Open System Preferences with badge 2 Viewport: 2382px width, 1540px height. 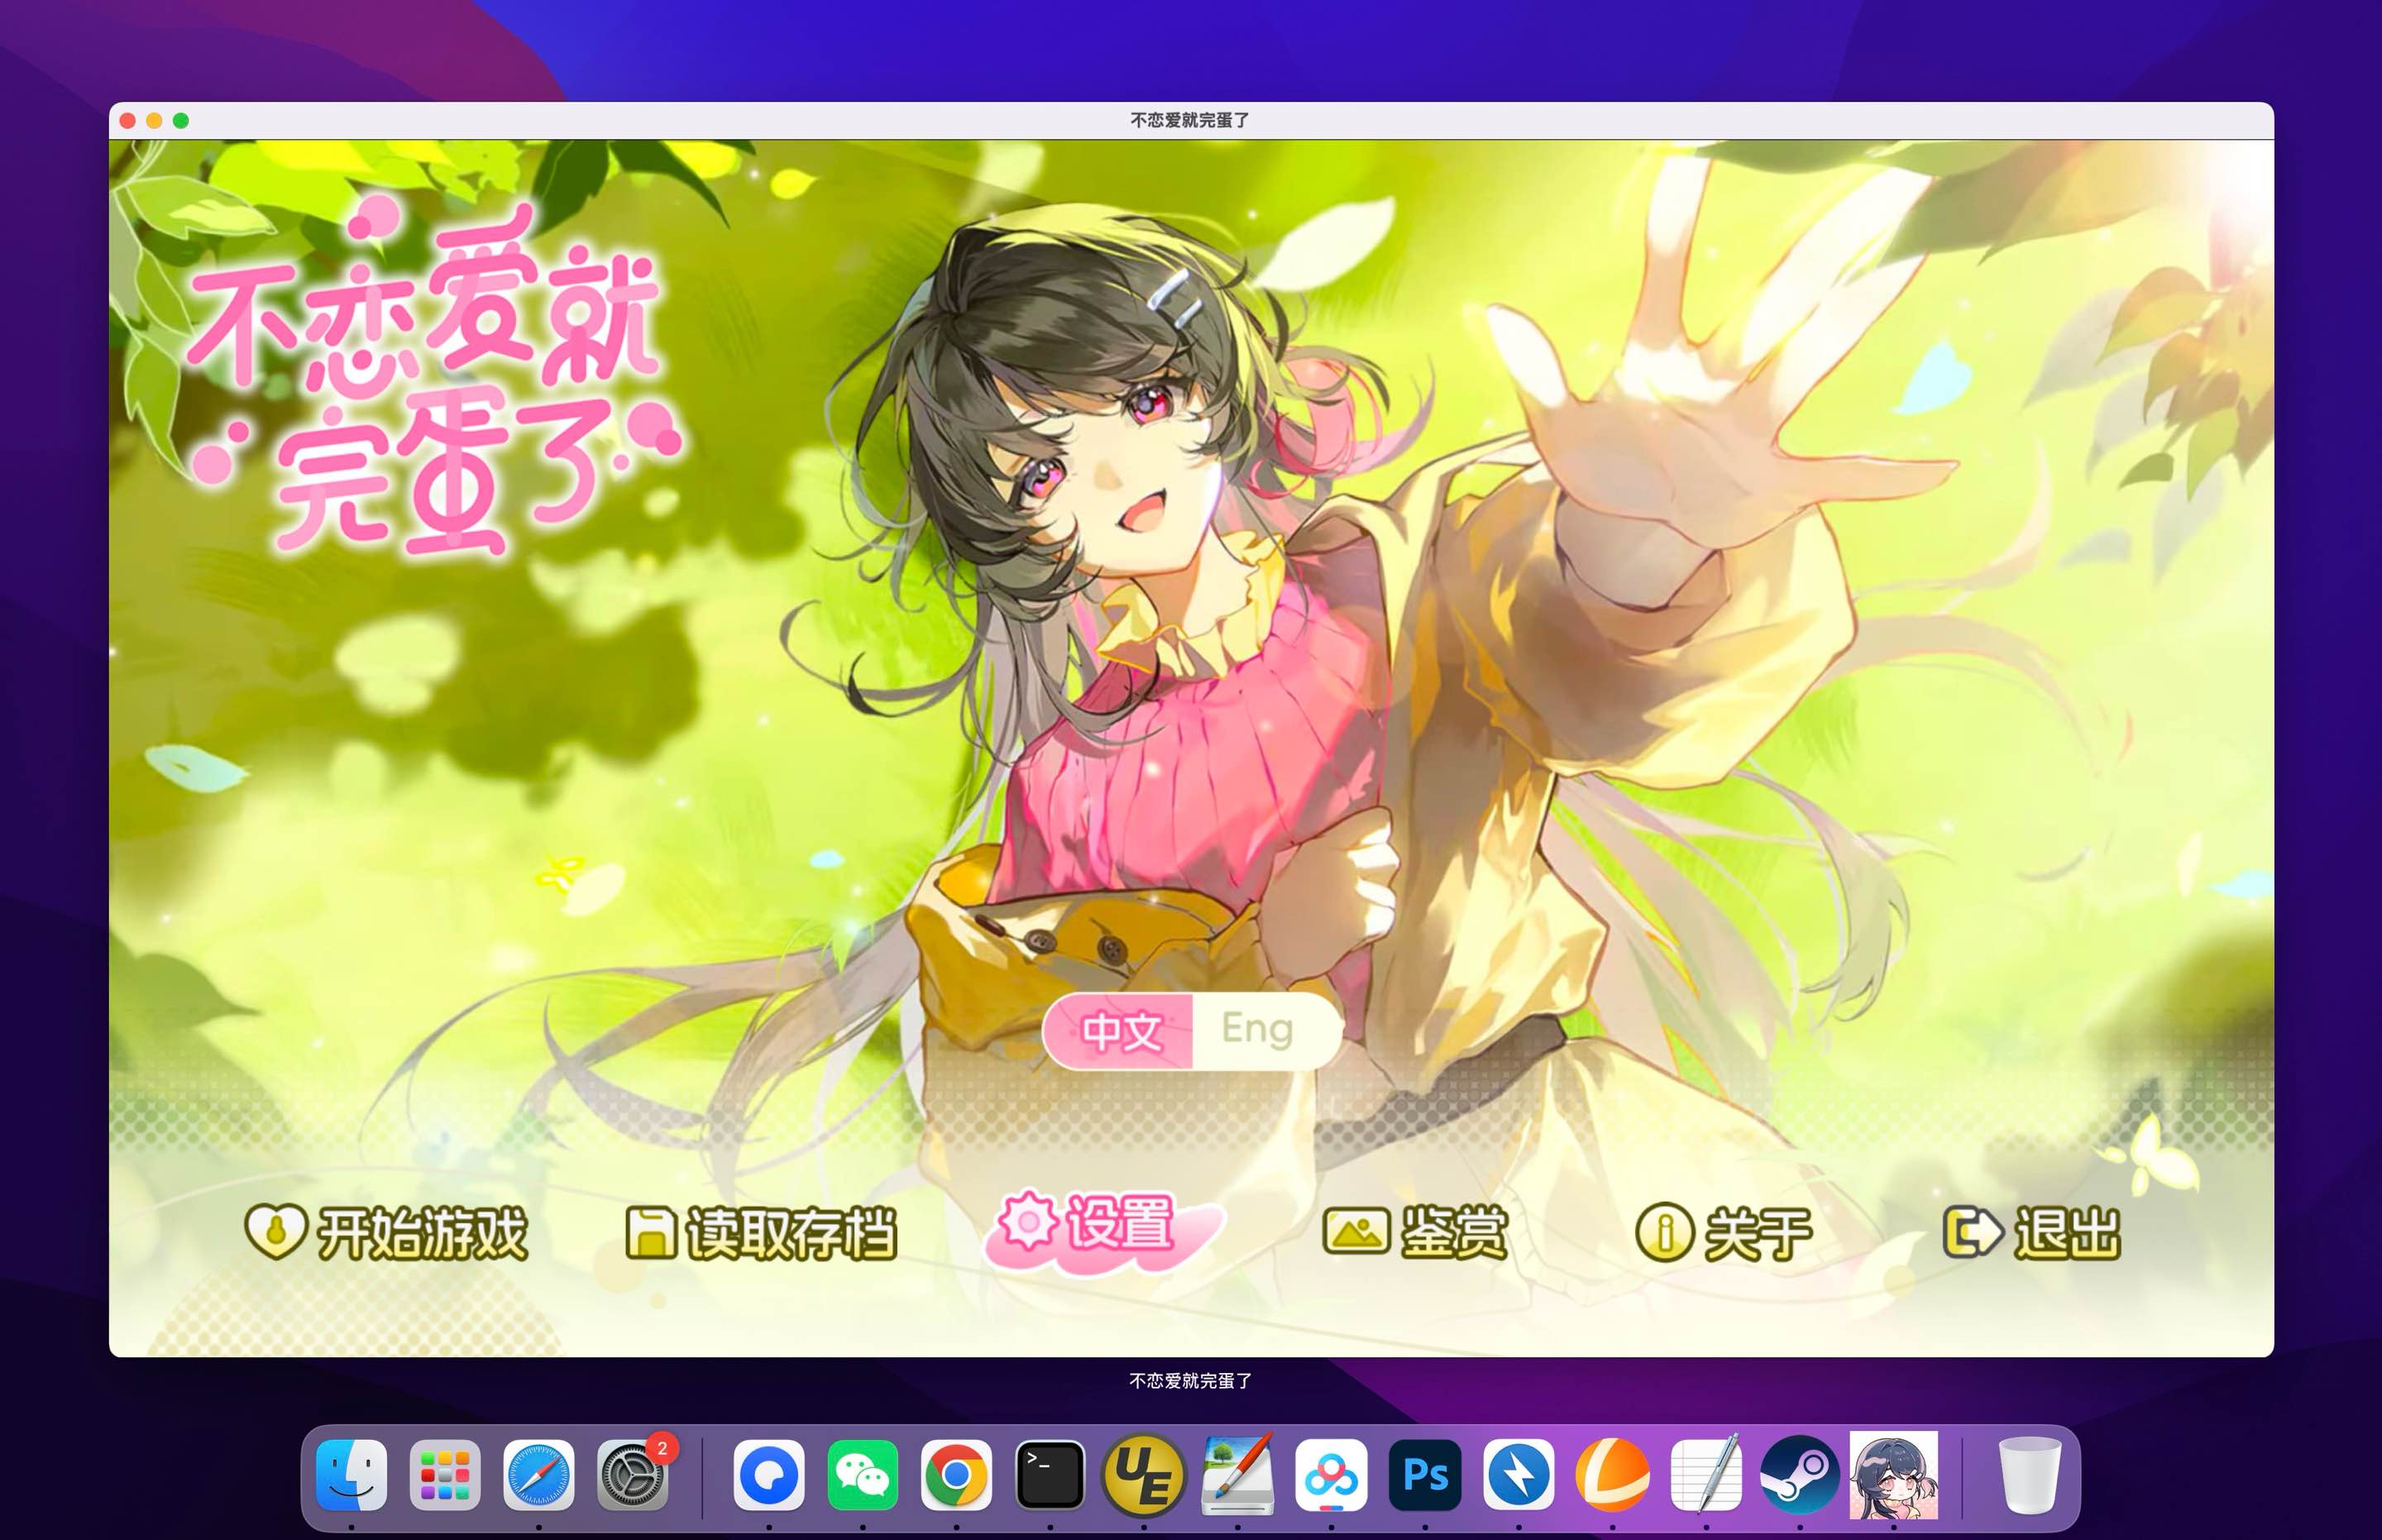(632, 1475)
